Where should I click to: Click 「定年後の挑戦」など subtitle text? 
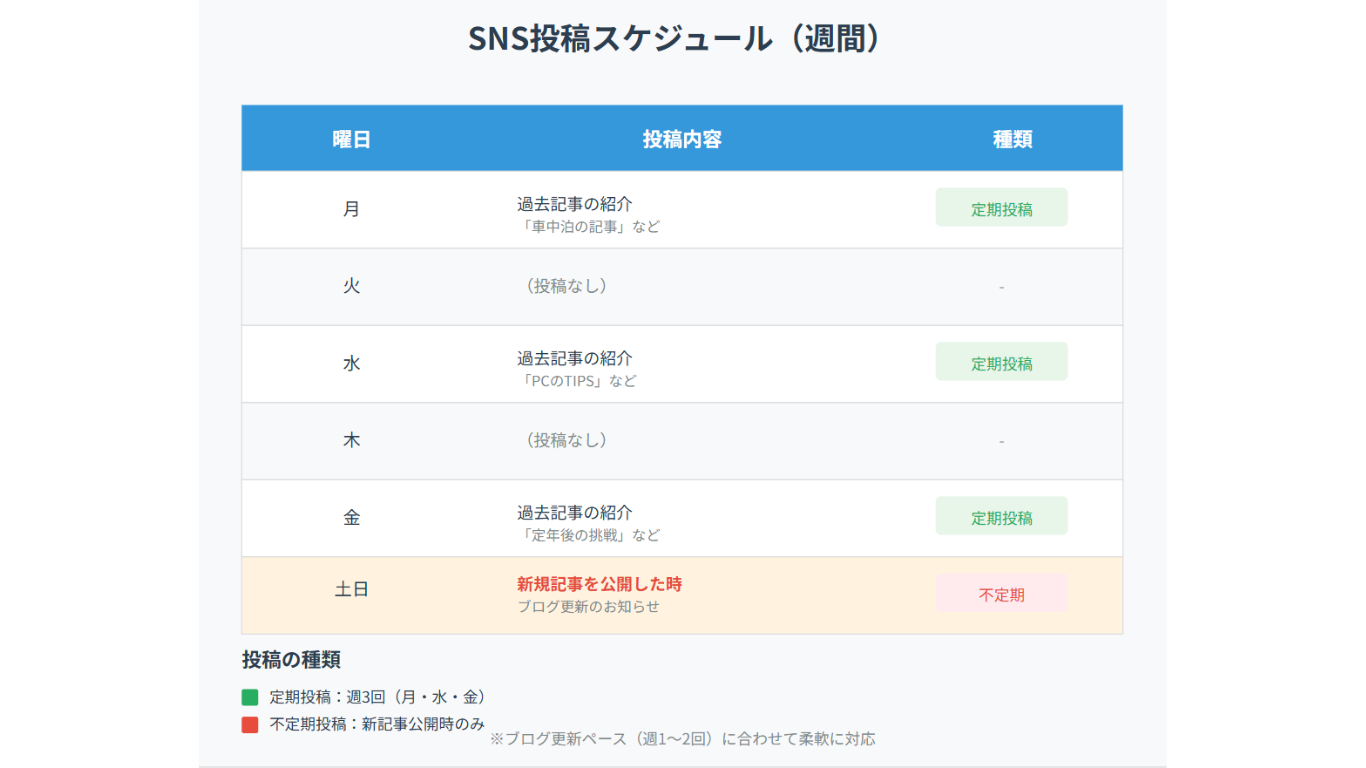coord(588,535)
